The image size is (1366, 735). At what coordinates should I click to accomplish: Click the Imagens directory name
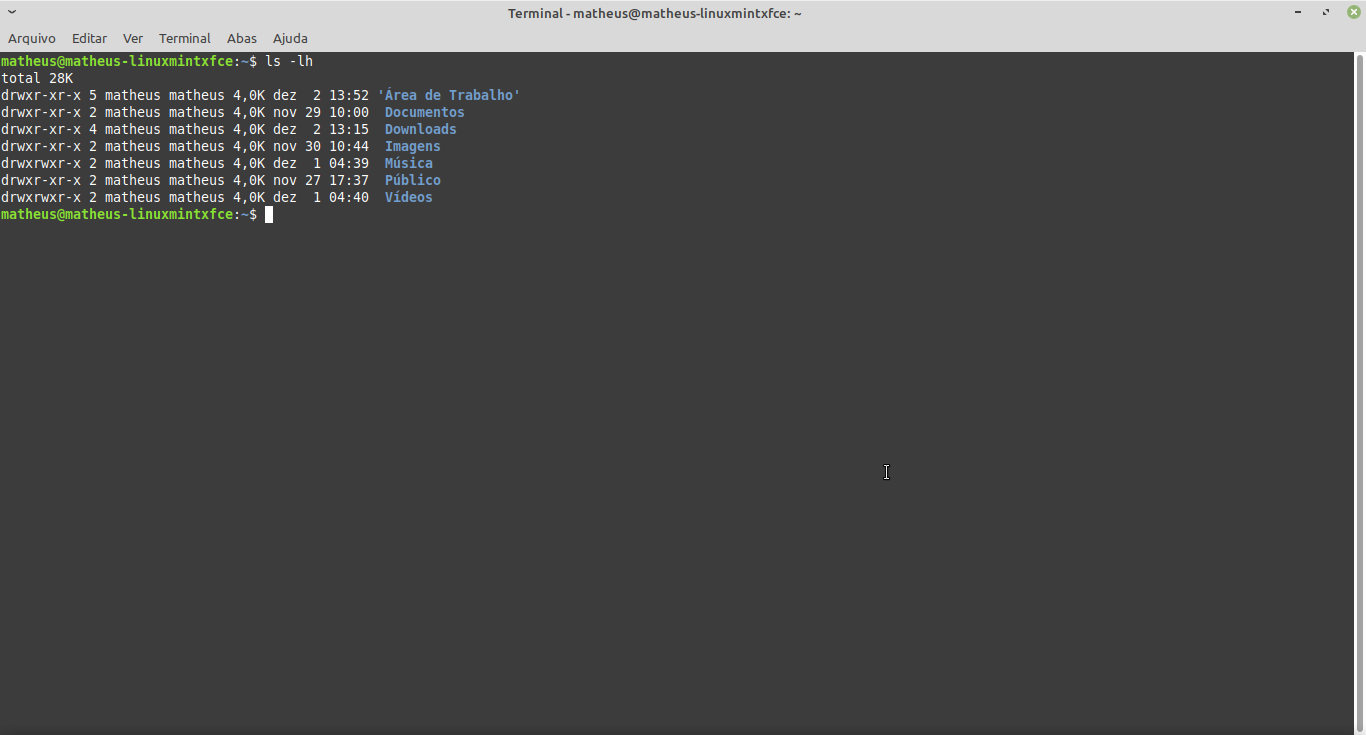[412, 146]
